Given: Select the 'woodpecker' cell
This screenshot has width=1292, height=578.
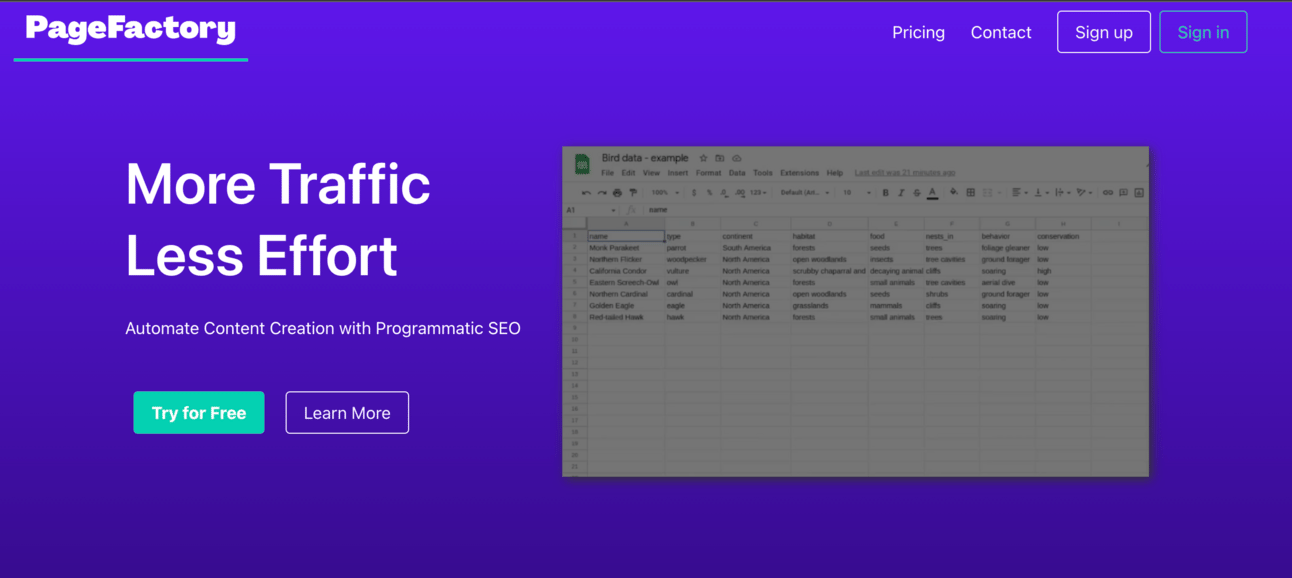Looking at the screenshot, I should (x=691, y=259).
